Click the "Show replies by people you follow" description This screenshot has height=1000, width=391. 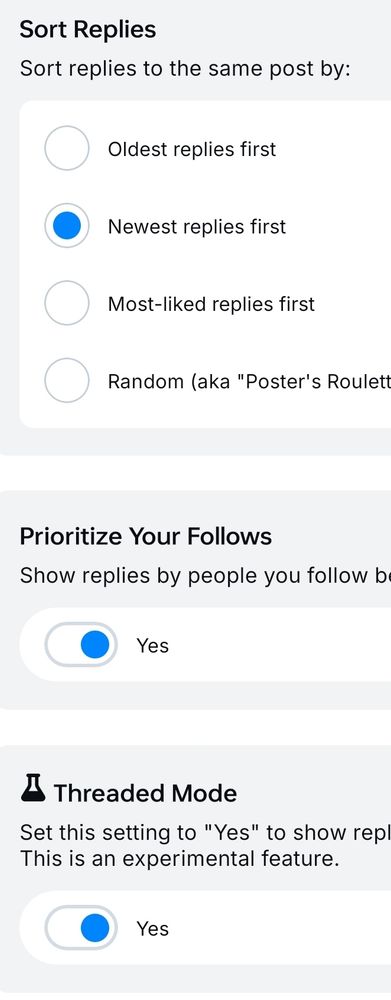tap(205, 575)
